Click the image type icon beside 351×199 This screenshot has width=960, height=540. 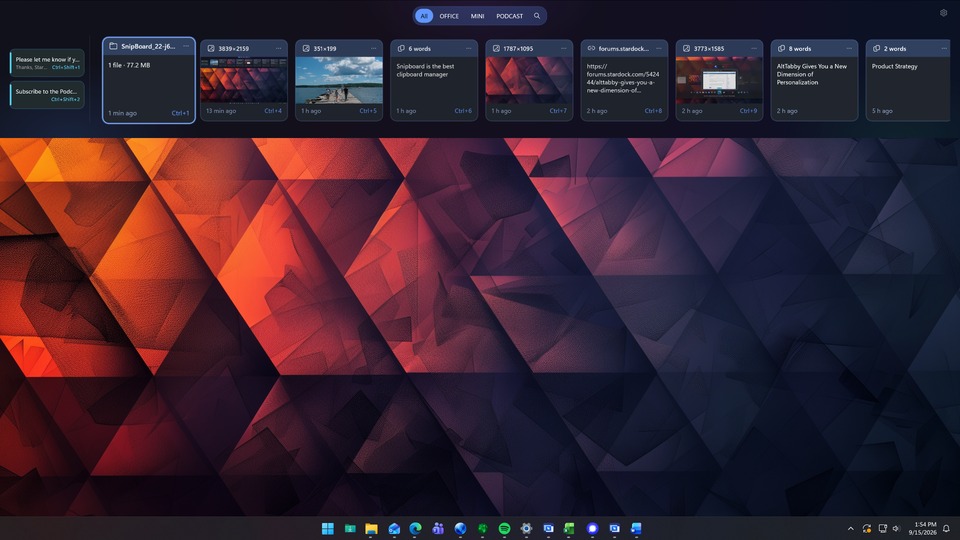pos(306,48)
